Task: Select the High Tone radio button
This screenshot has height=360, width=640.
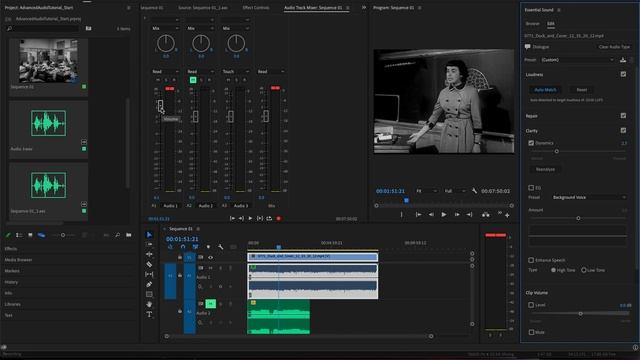Action: tap(553, 270)
